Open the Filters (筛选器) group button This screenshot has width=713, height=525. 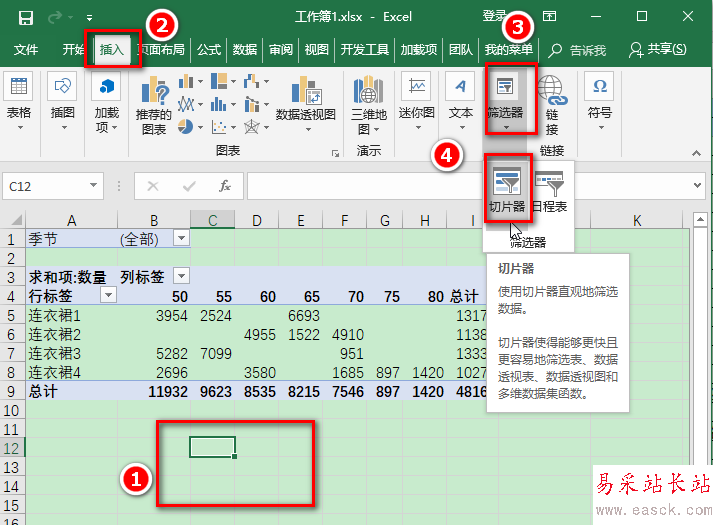click(505, 102)
